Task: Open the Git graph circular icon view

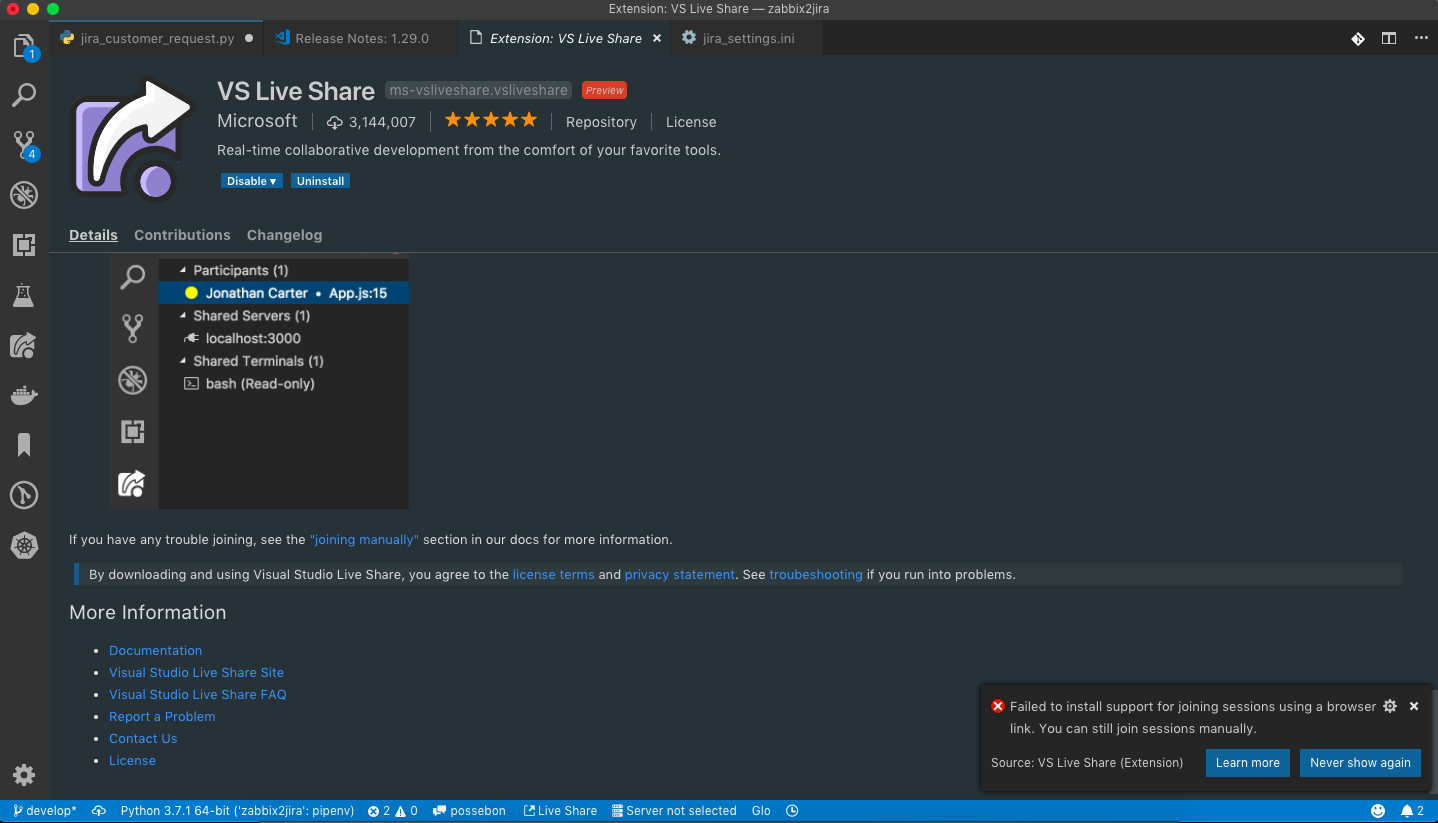Action: 24,495
